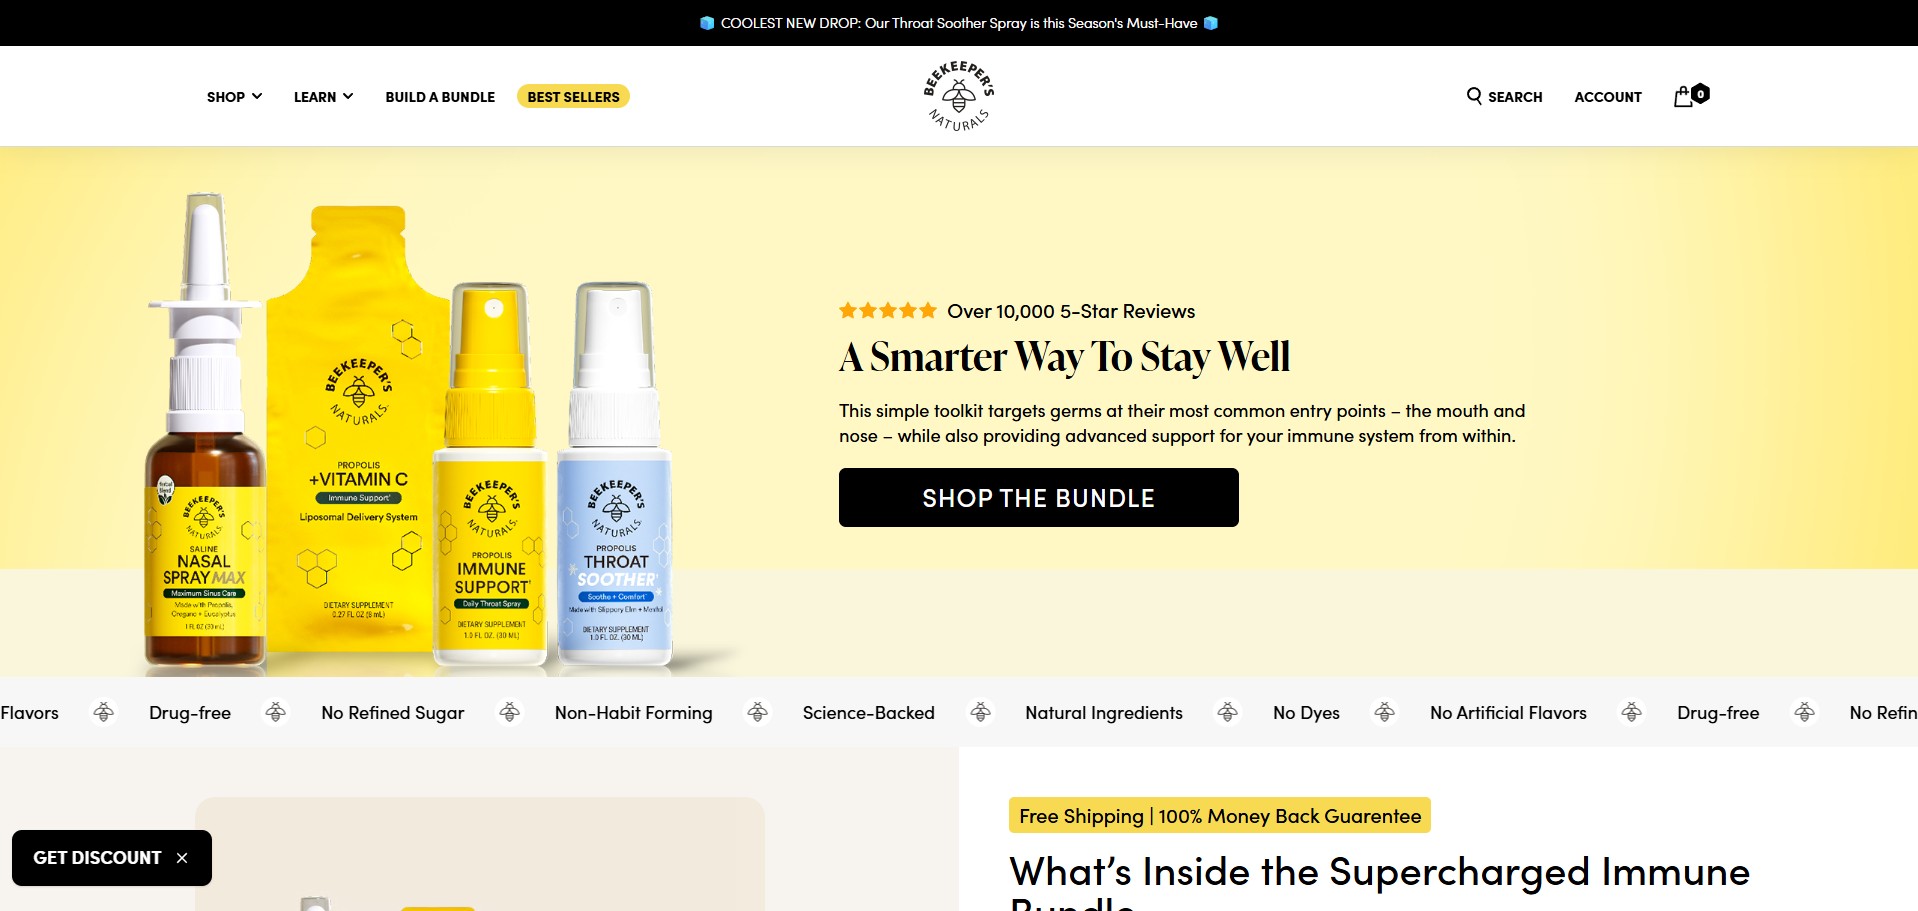Click the blue Throat Soother spray bottle
The height and width of the screenshot is (911, 1918).
coord(614,474)
